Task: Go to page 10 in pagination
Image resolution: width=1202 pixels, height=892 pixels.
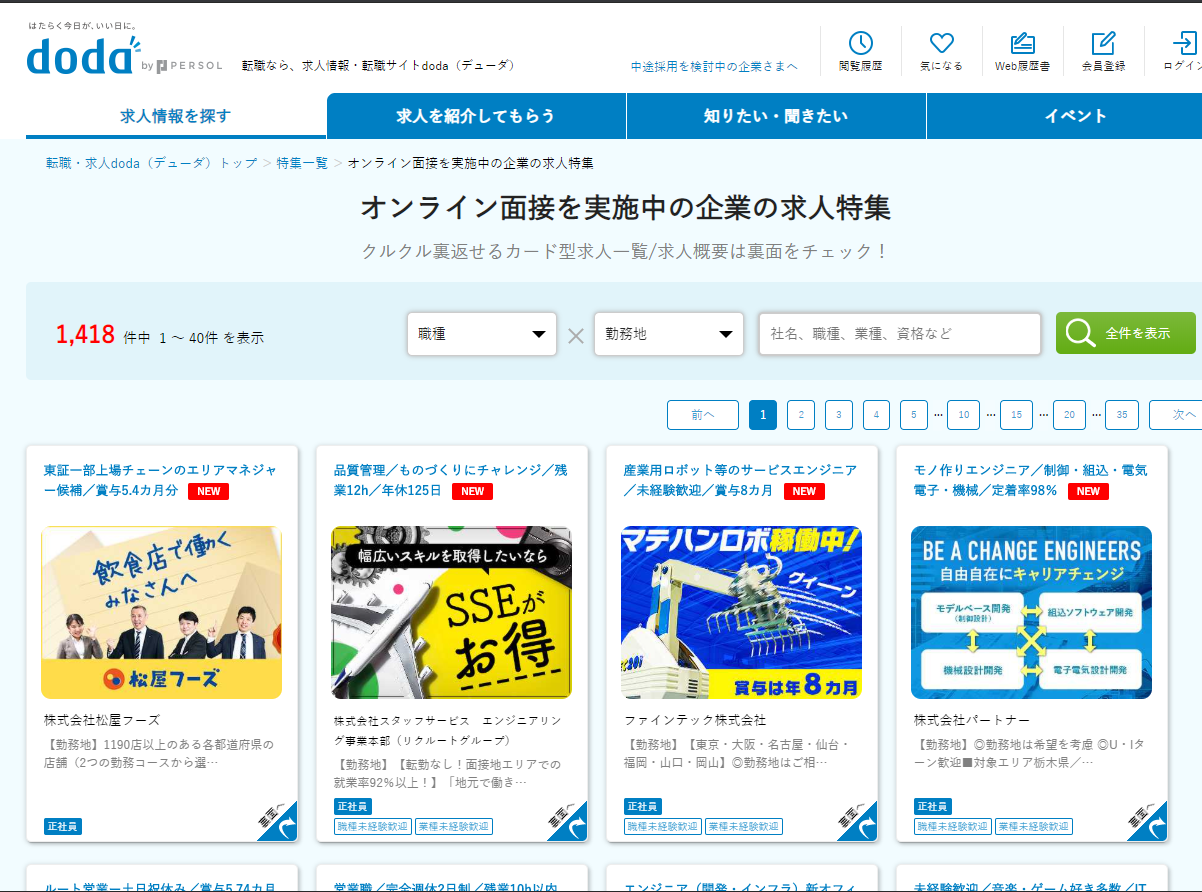Action: coord(963,415)
